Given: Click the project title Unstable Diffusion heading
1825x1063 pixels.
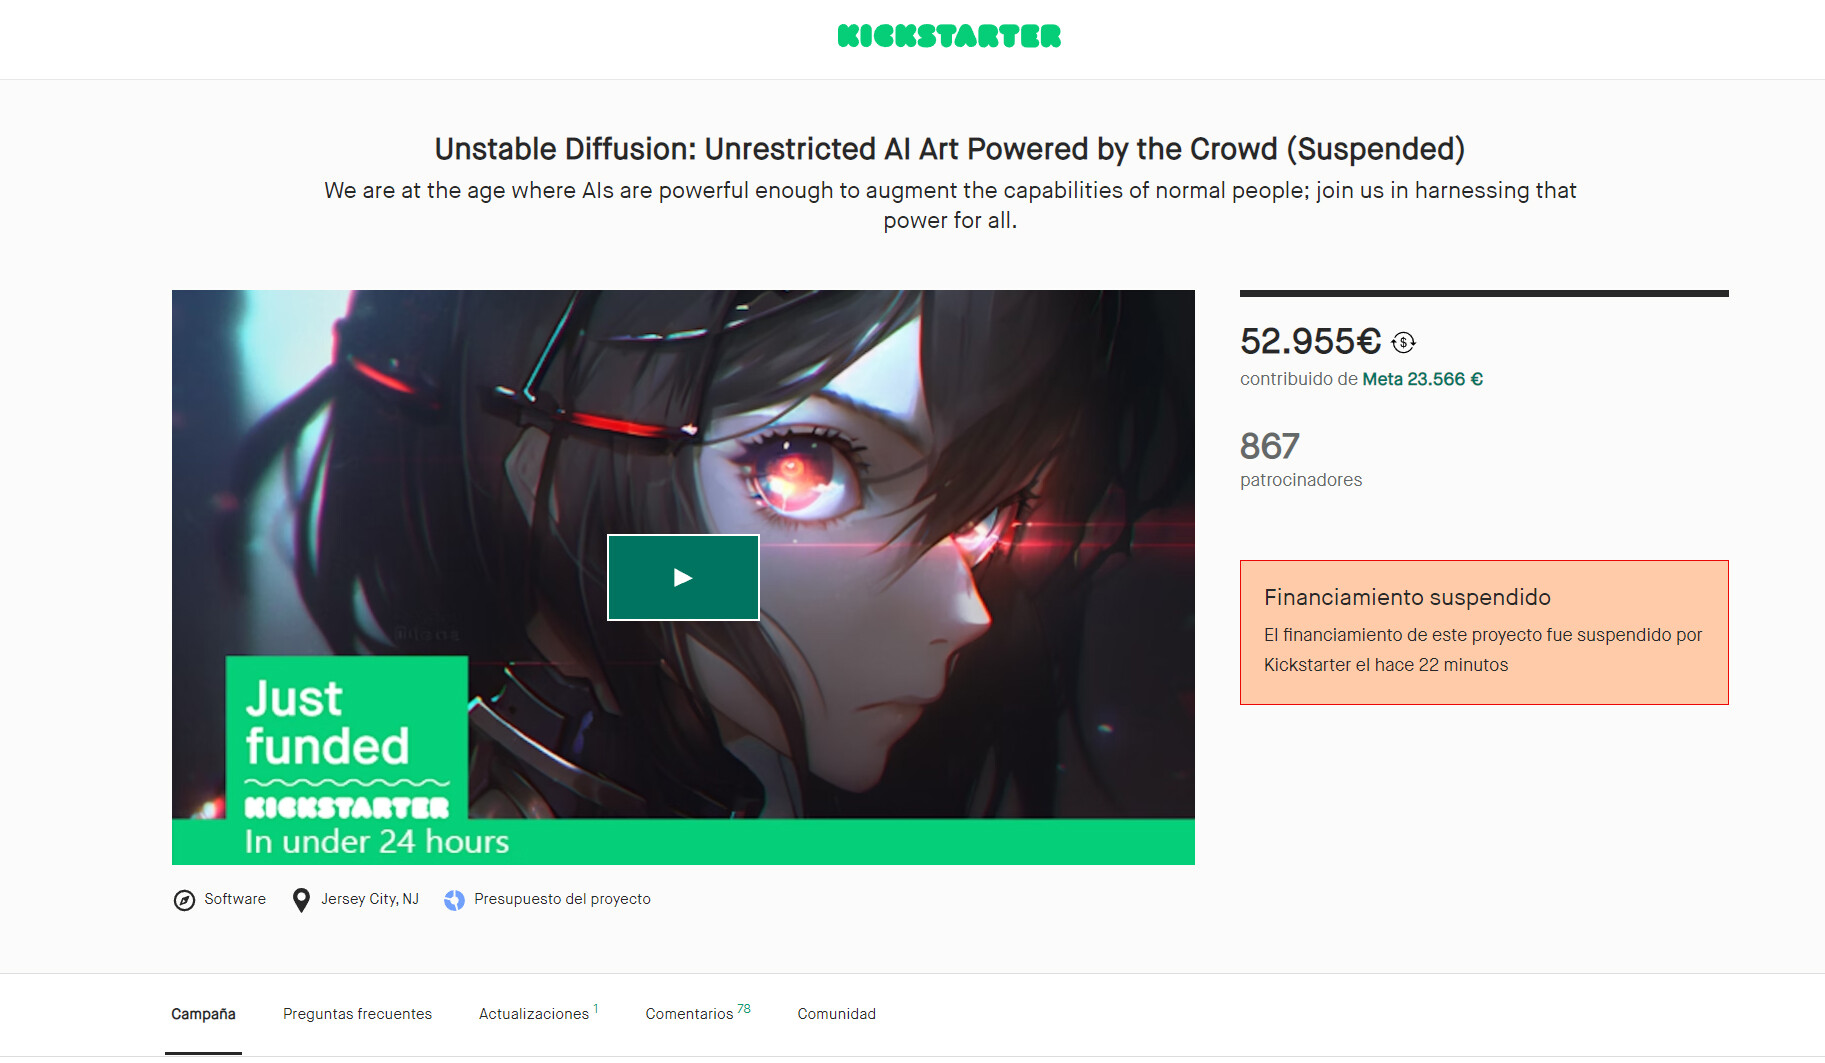Looking at the screenshot, I should coord(949,149).
